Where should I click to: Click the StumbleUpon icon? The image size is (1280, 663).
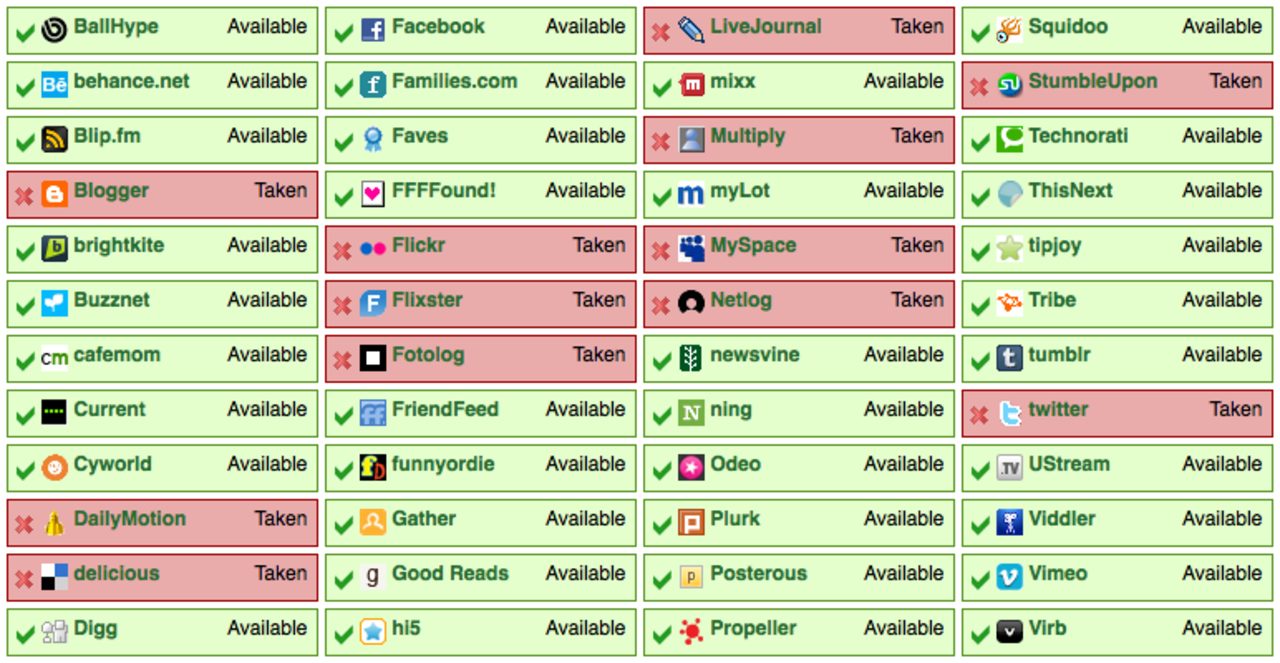pos(1010,85)
